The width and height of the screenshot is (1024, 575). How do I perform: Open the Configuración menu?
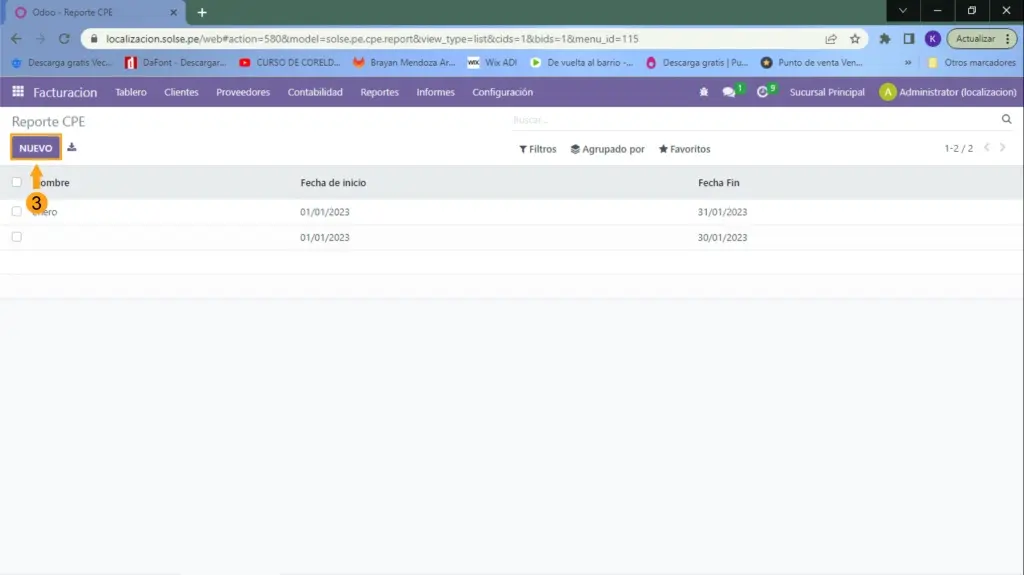[x=502, y=92]
